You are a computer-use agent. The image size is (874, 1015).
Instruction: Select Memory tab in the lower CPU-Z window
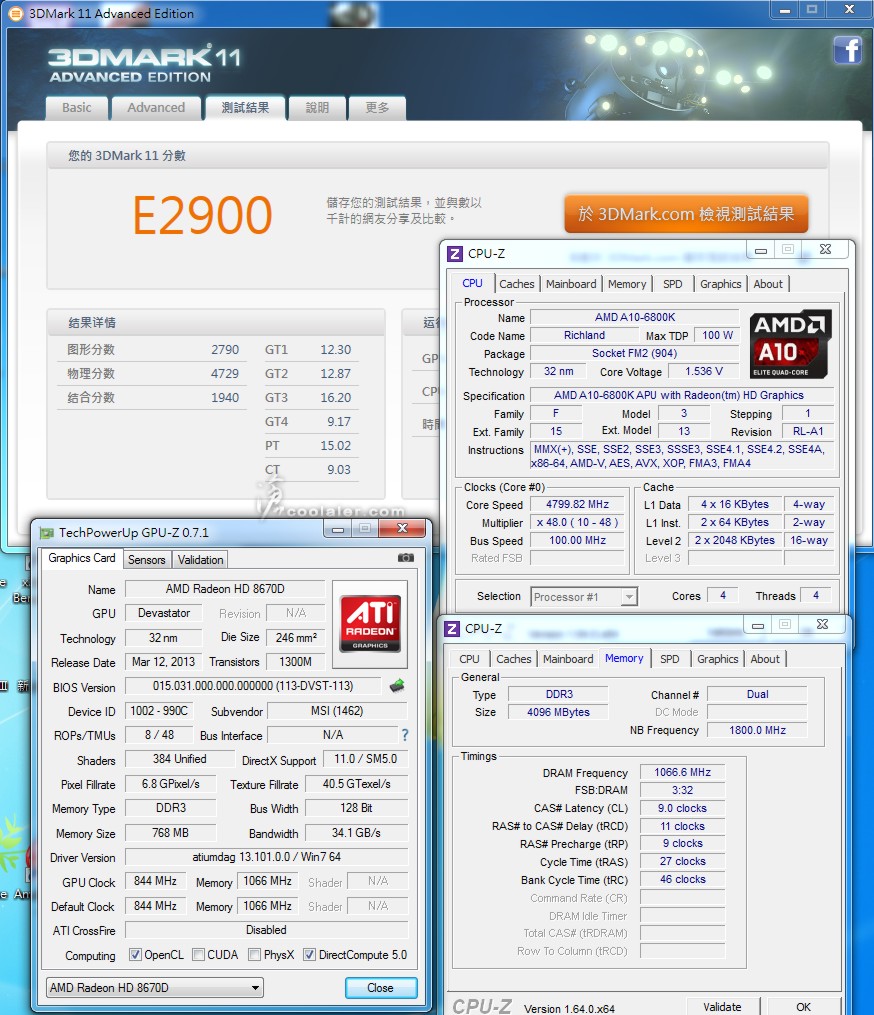click(x=624, y=658)
